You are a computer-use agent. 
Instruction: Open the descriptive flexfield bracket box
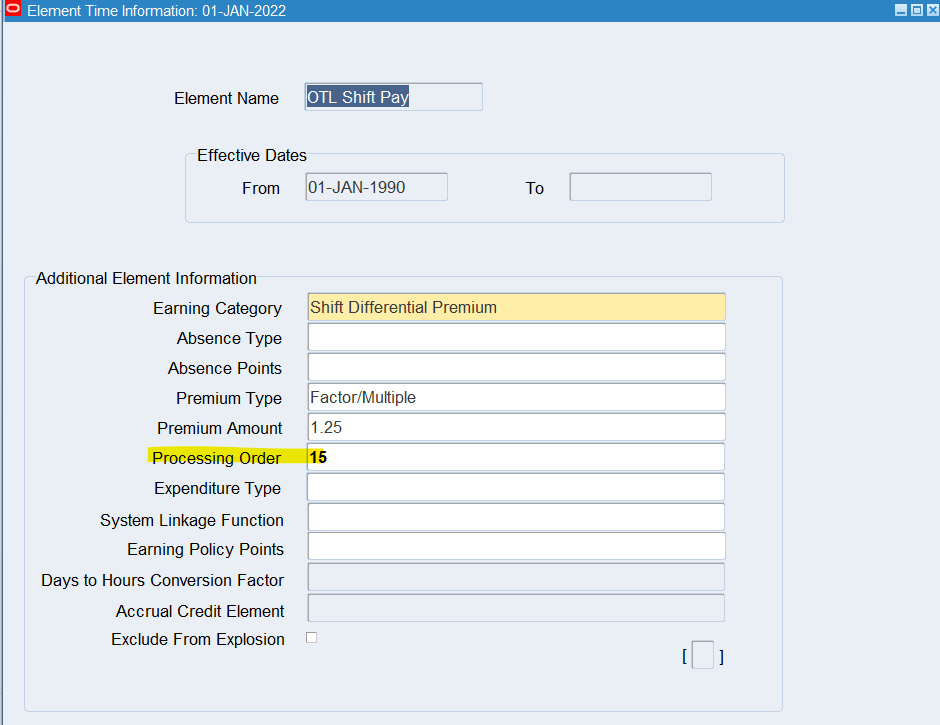[x=703, y=656]
